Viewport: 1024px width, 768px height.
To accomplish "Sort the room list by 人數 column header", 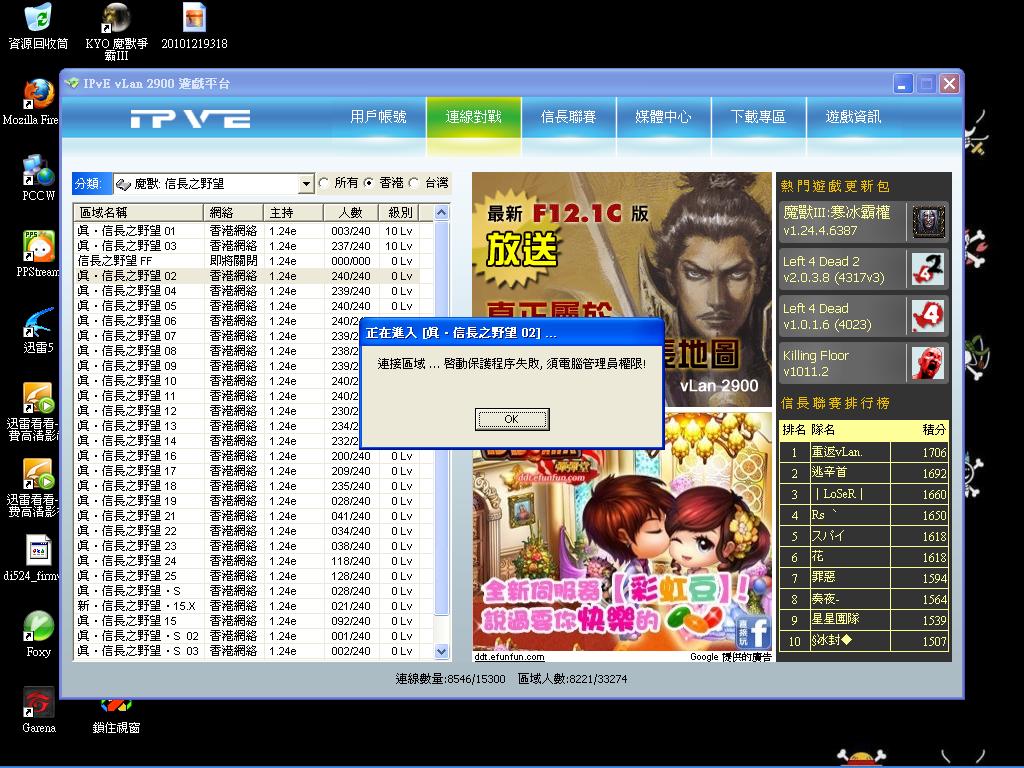I will 350,213.
